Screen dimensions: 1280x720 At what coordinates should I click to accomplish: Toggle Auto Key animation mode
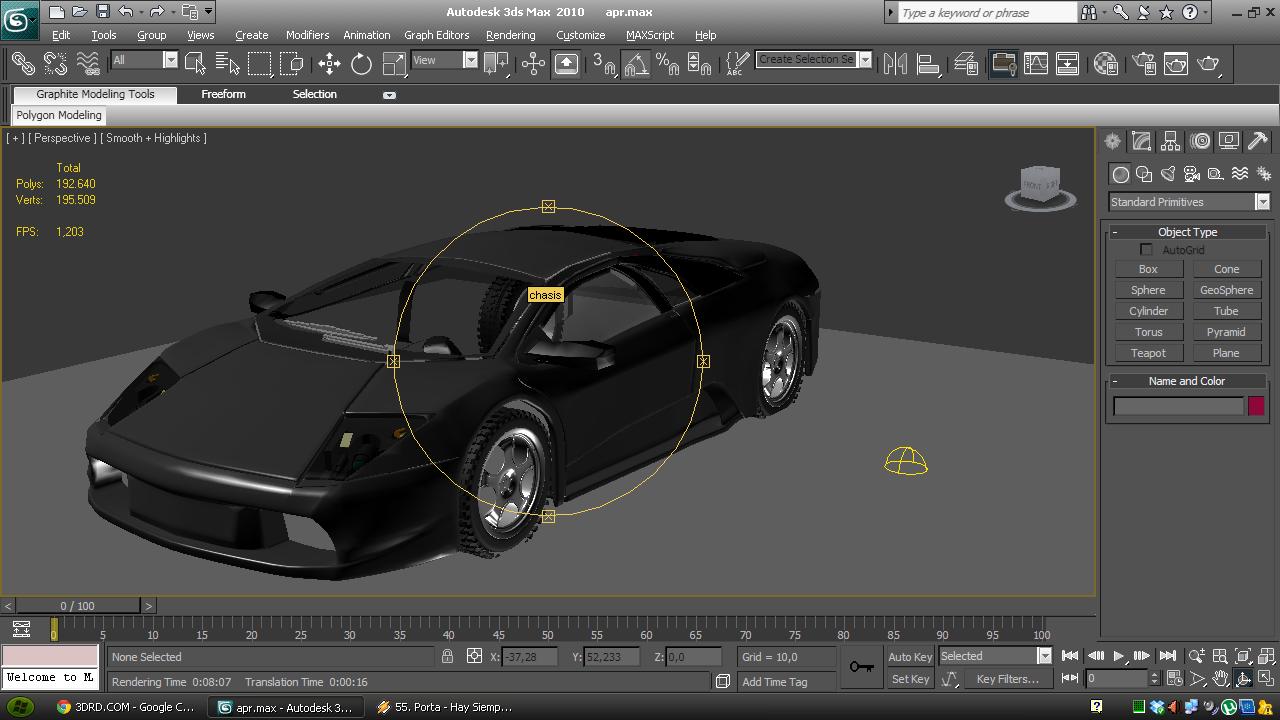(x=910, y=657)
